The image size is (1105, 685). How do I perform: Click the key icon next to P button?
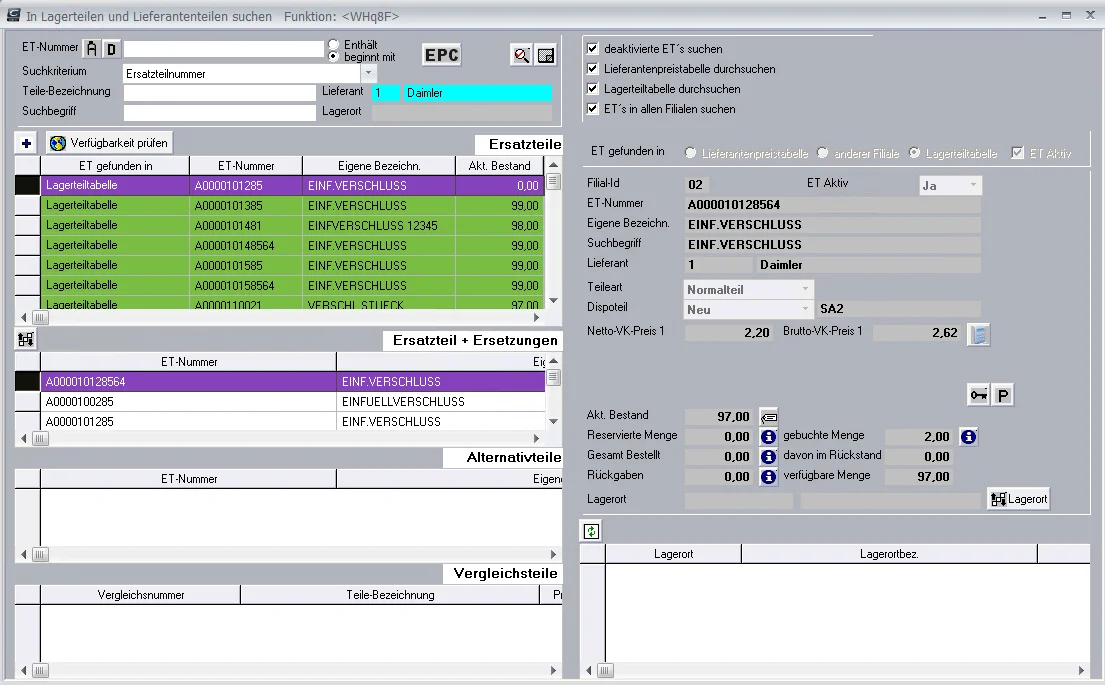coord(979,395)
